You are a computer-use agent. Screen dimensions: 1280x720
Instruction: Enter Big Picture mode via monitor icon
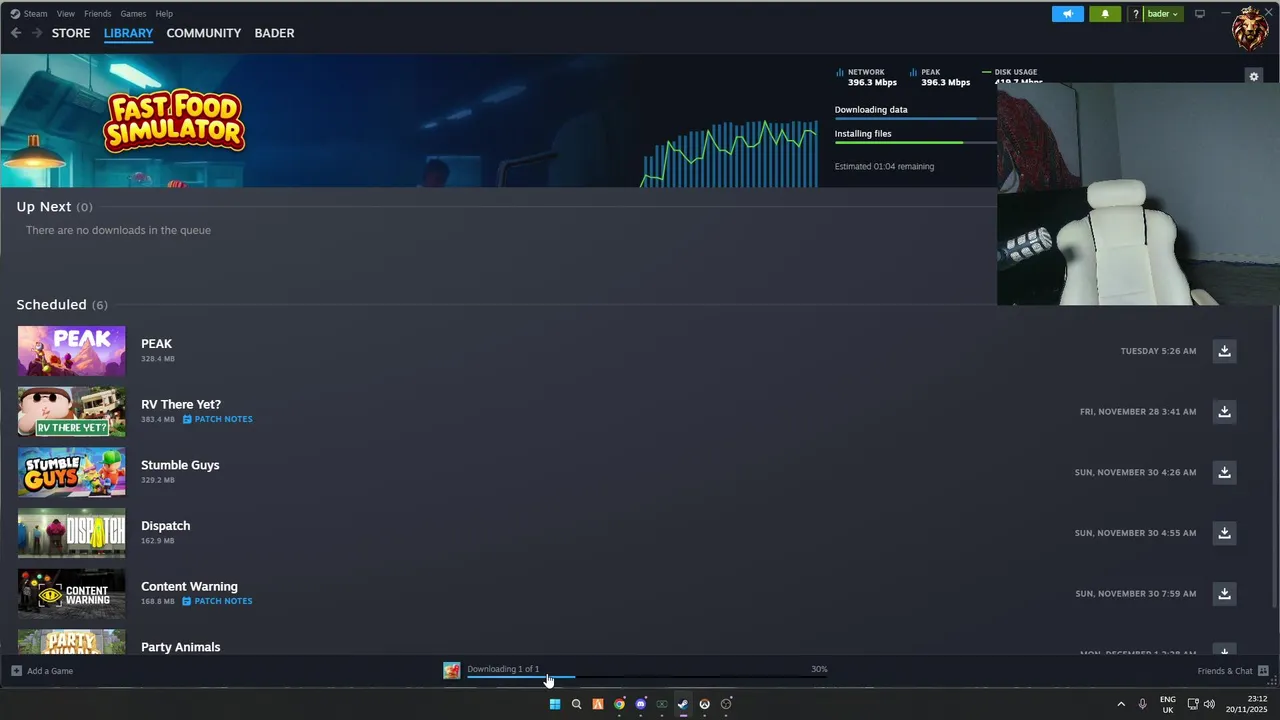1200,14
